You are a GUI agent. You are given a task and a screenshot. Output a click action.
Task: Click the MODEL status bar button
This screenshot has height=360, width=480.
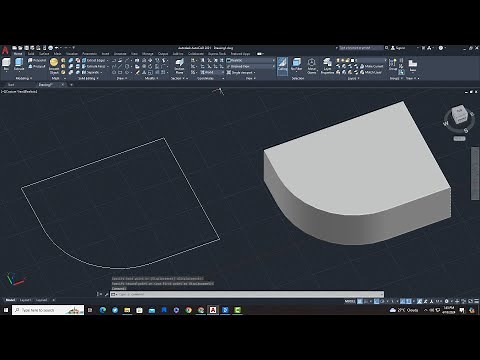click(350, 301)
